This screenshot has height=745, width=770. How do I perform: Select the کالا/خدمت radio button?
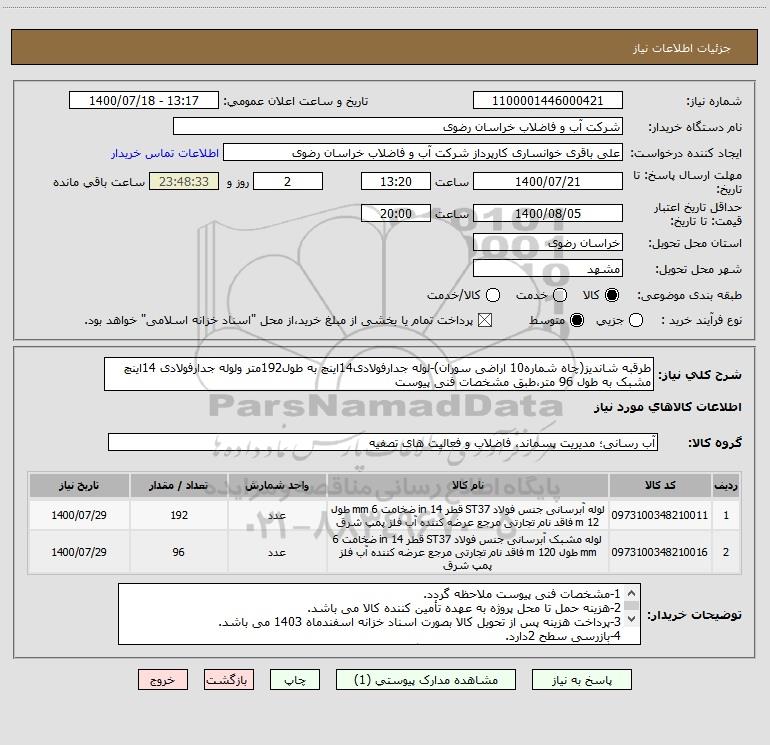click(493, 295)
